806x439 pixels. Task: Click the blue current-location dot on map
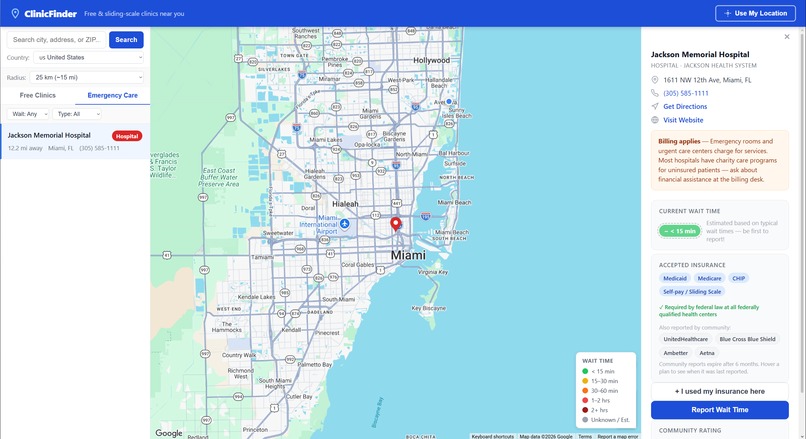pos(449,102)
